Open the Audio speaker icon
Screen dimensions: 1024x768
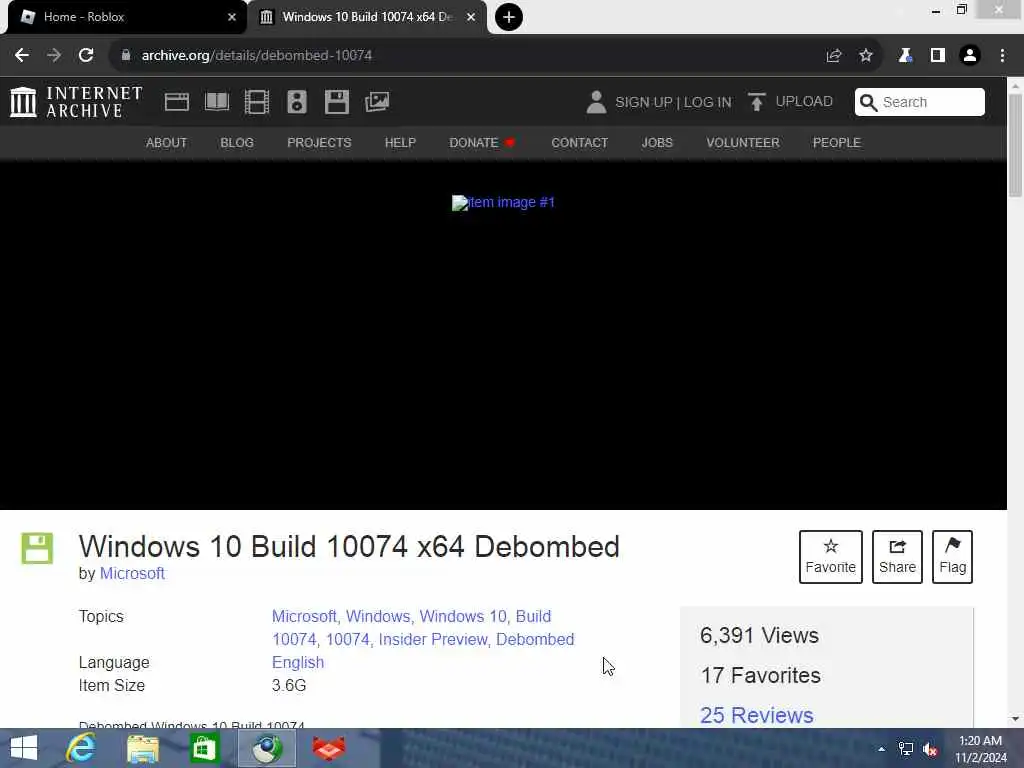point(296,102)
